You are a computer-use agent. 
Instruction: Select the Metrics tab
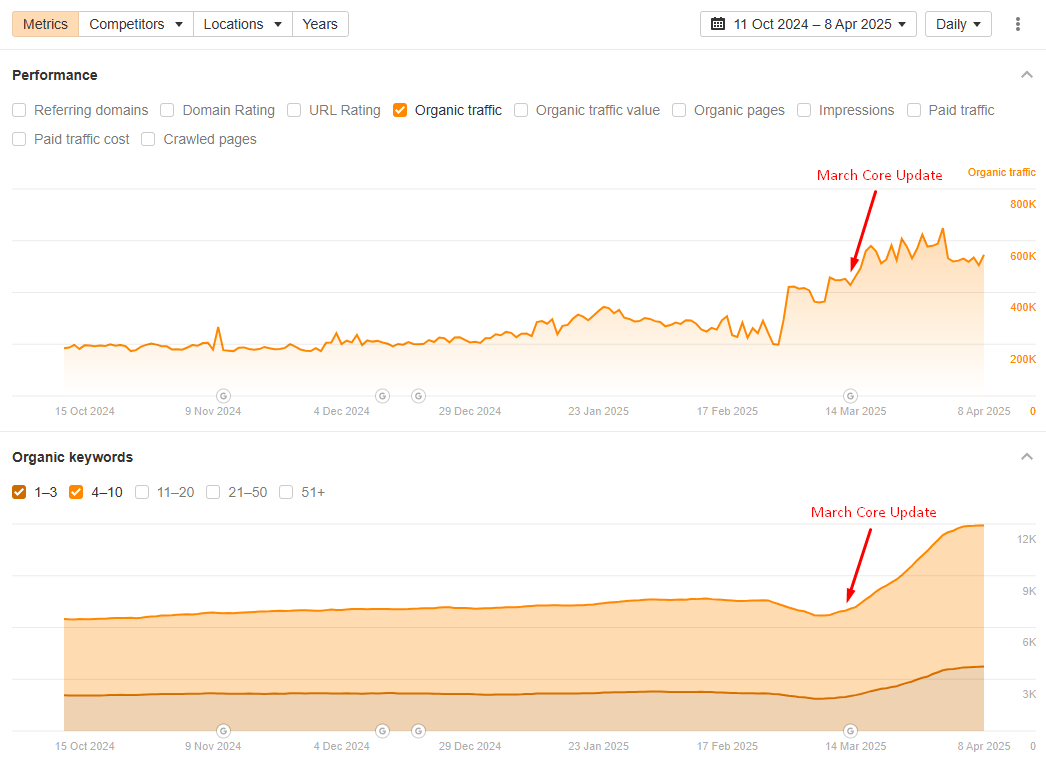tap(44, 23)
